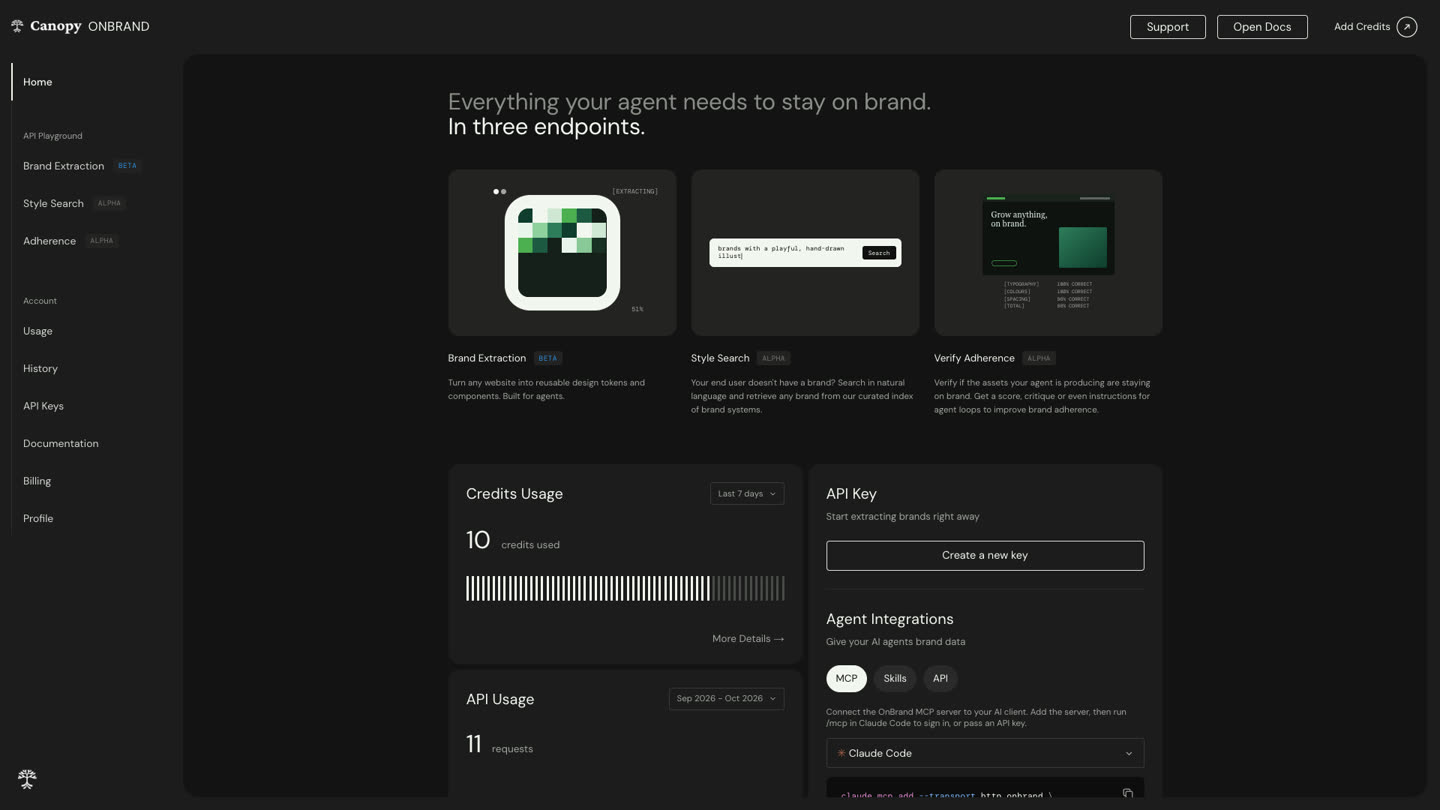Image resolution: width=1440 pixels, height=810 pixels.
Task: Open the Last 7 days range dropdown
Action: pos(747,494)
